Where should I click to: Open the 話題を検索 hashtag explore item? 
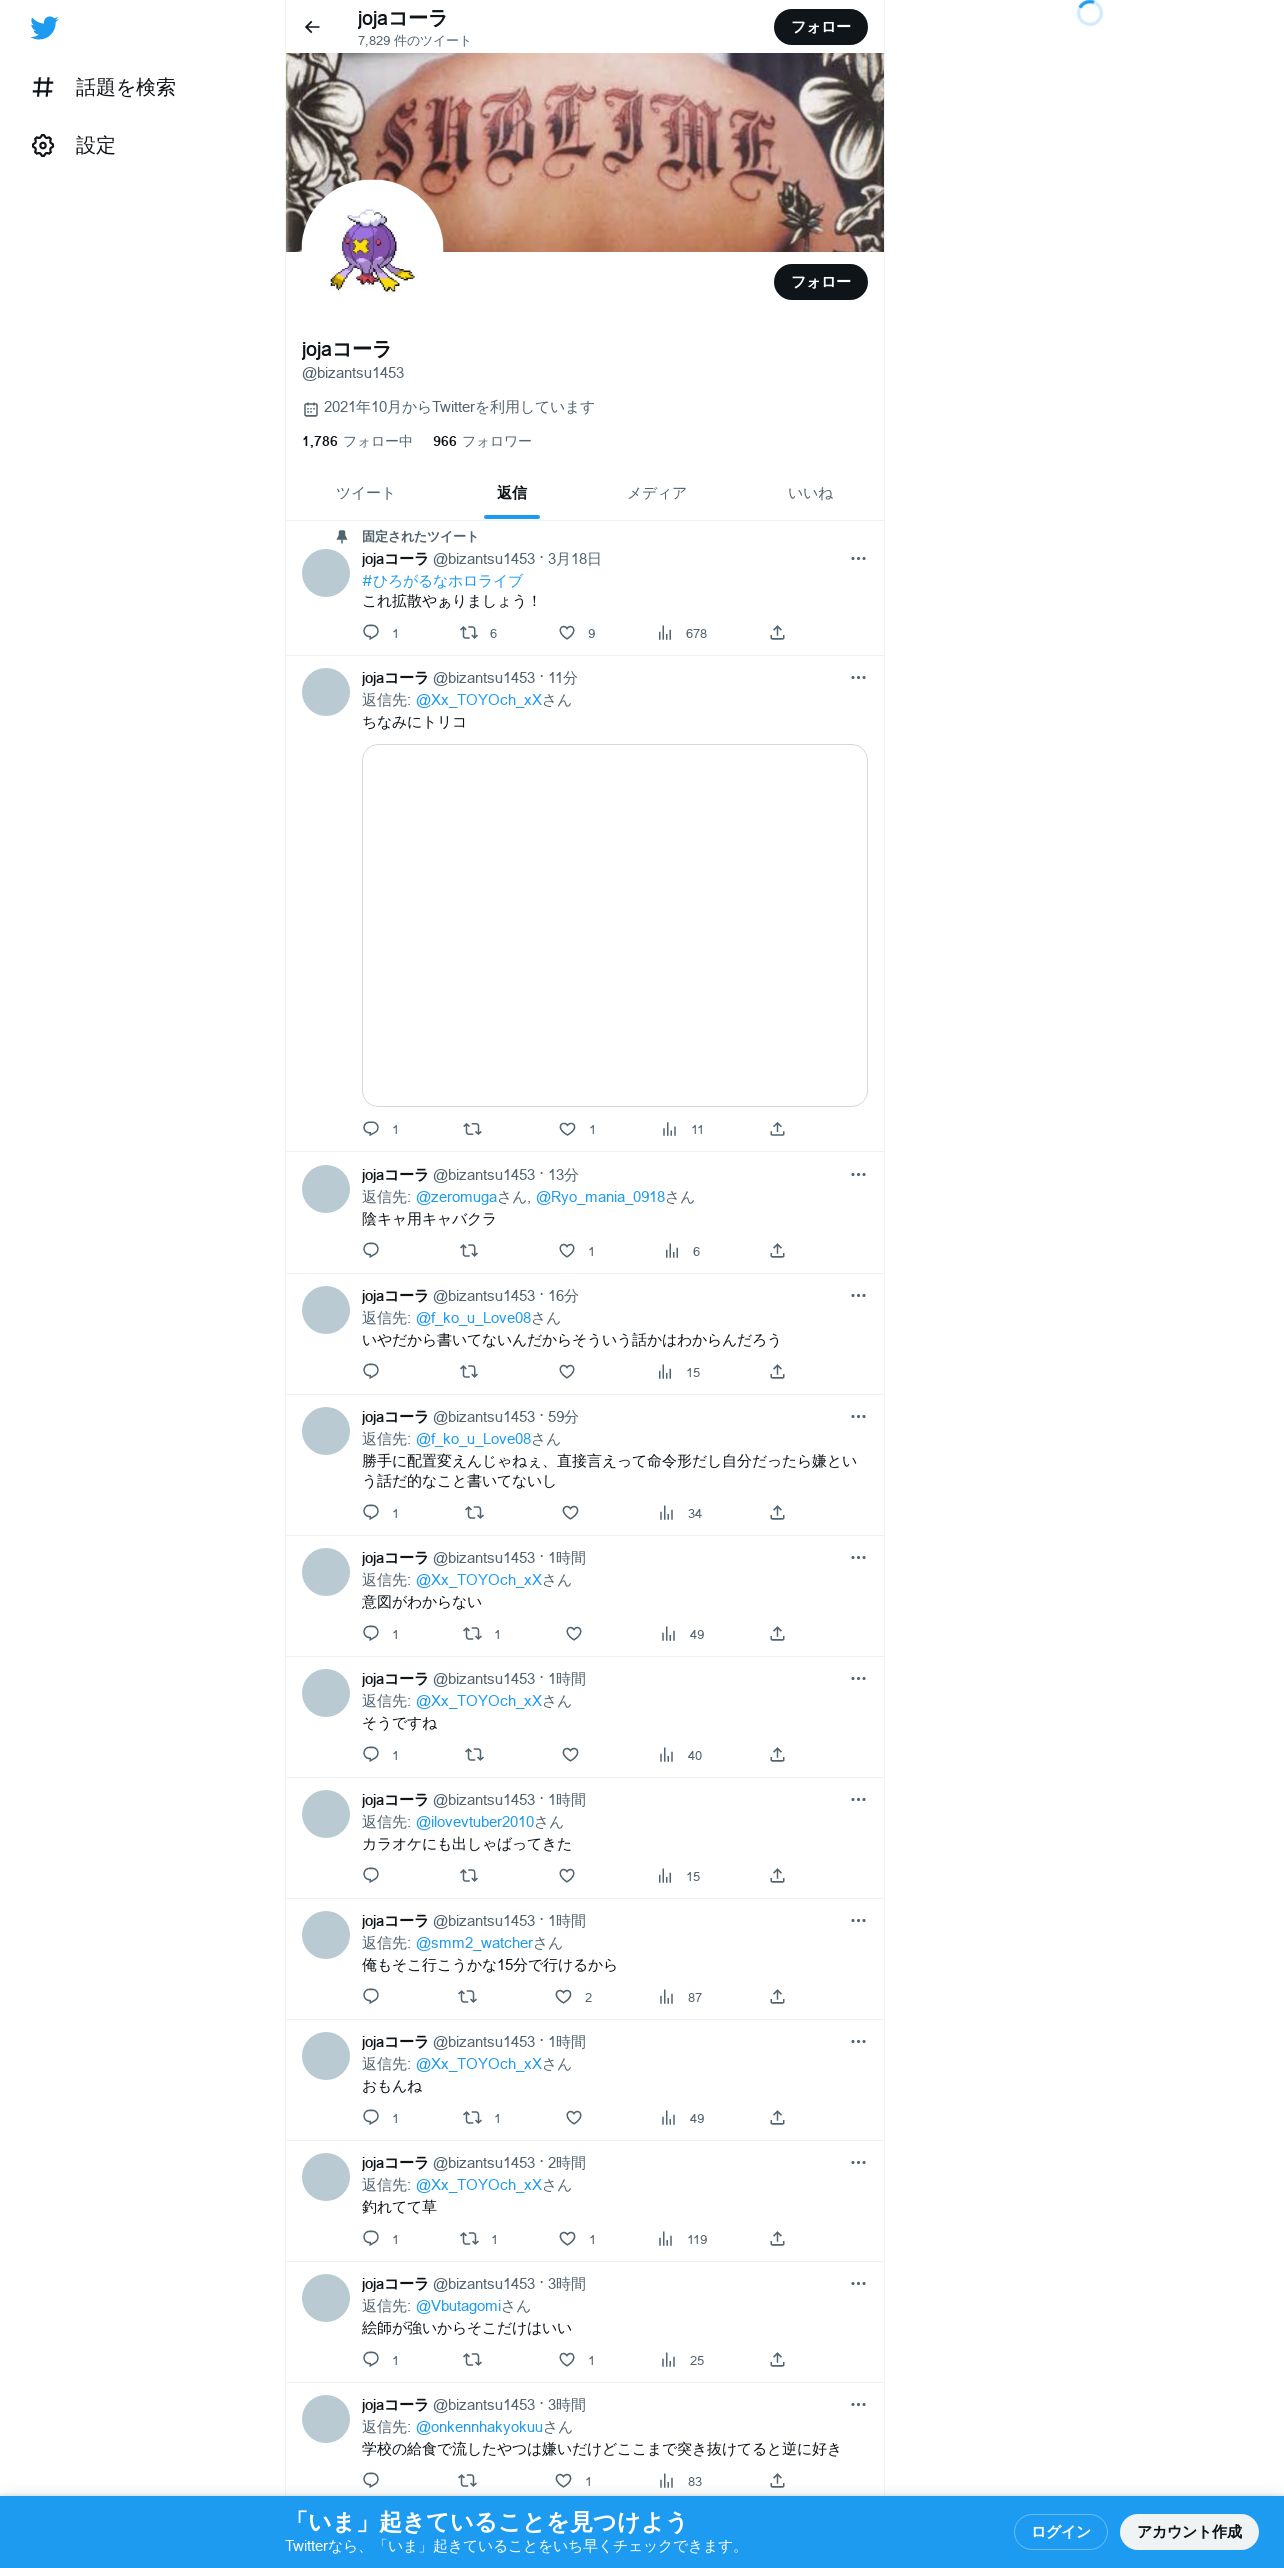click(x=104, y=88)
